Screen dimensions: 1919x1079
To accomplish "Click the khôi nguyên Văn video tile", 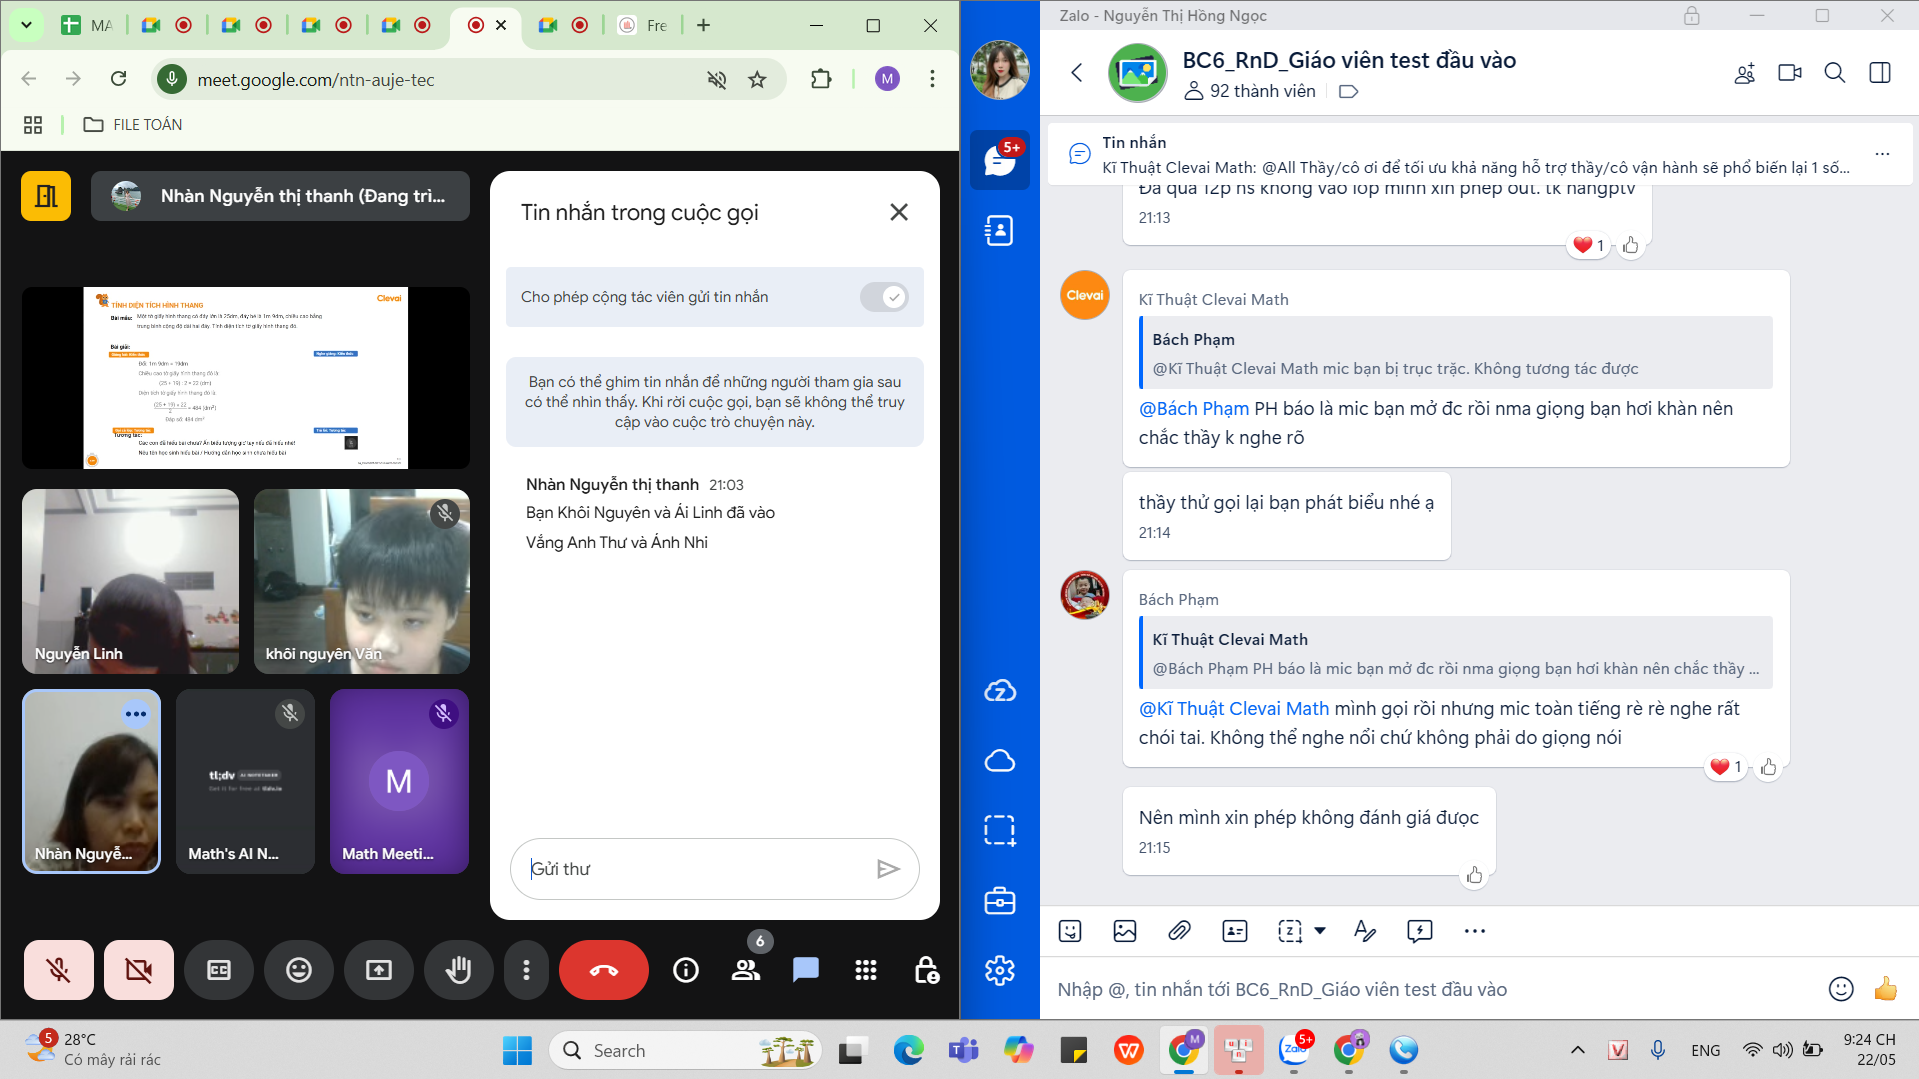I will [x=362, y=581].
